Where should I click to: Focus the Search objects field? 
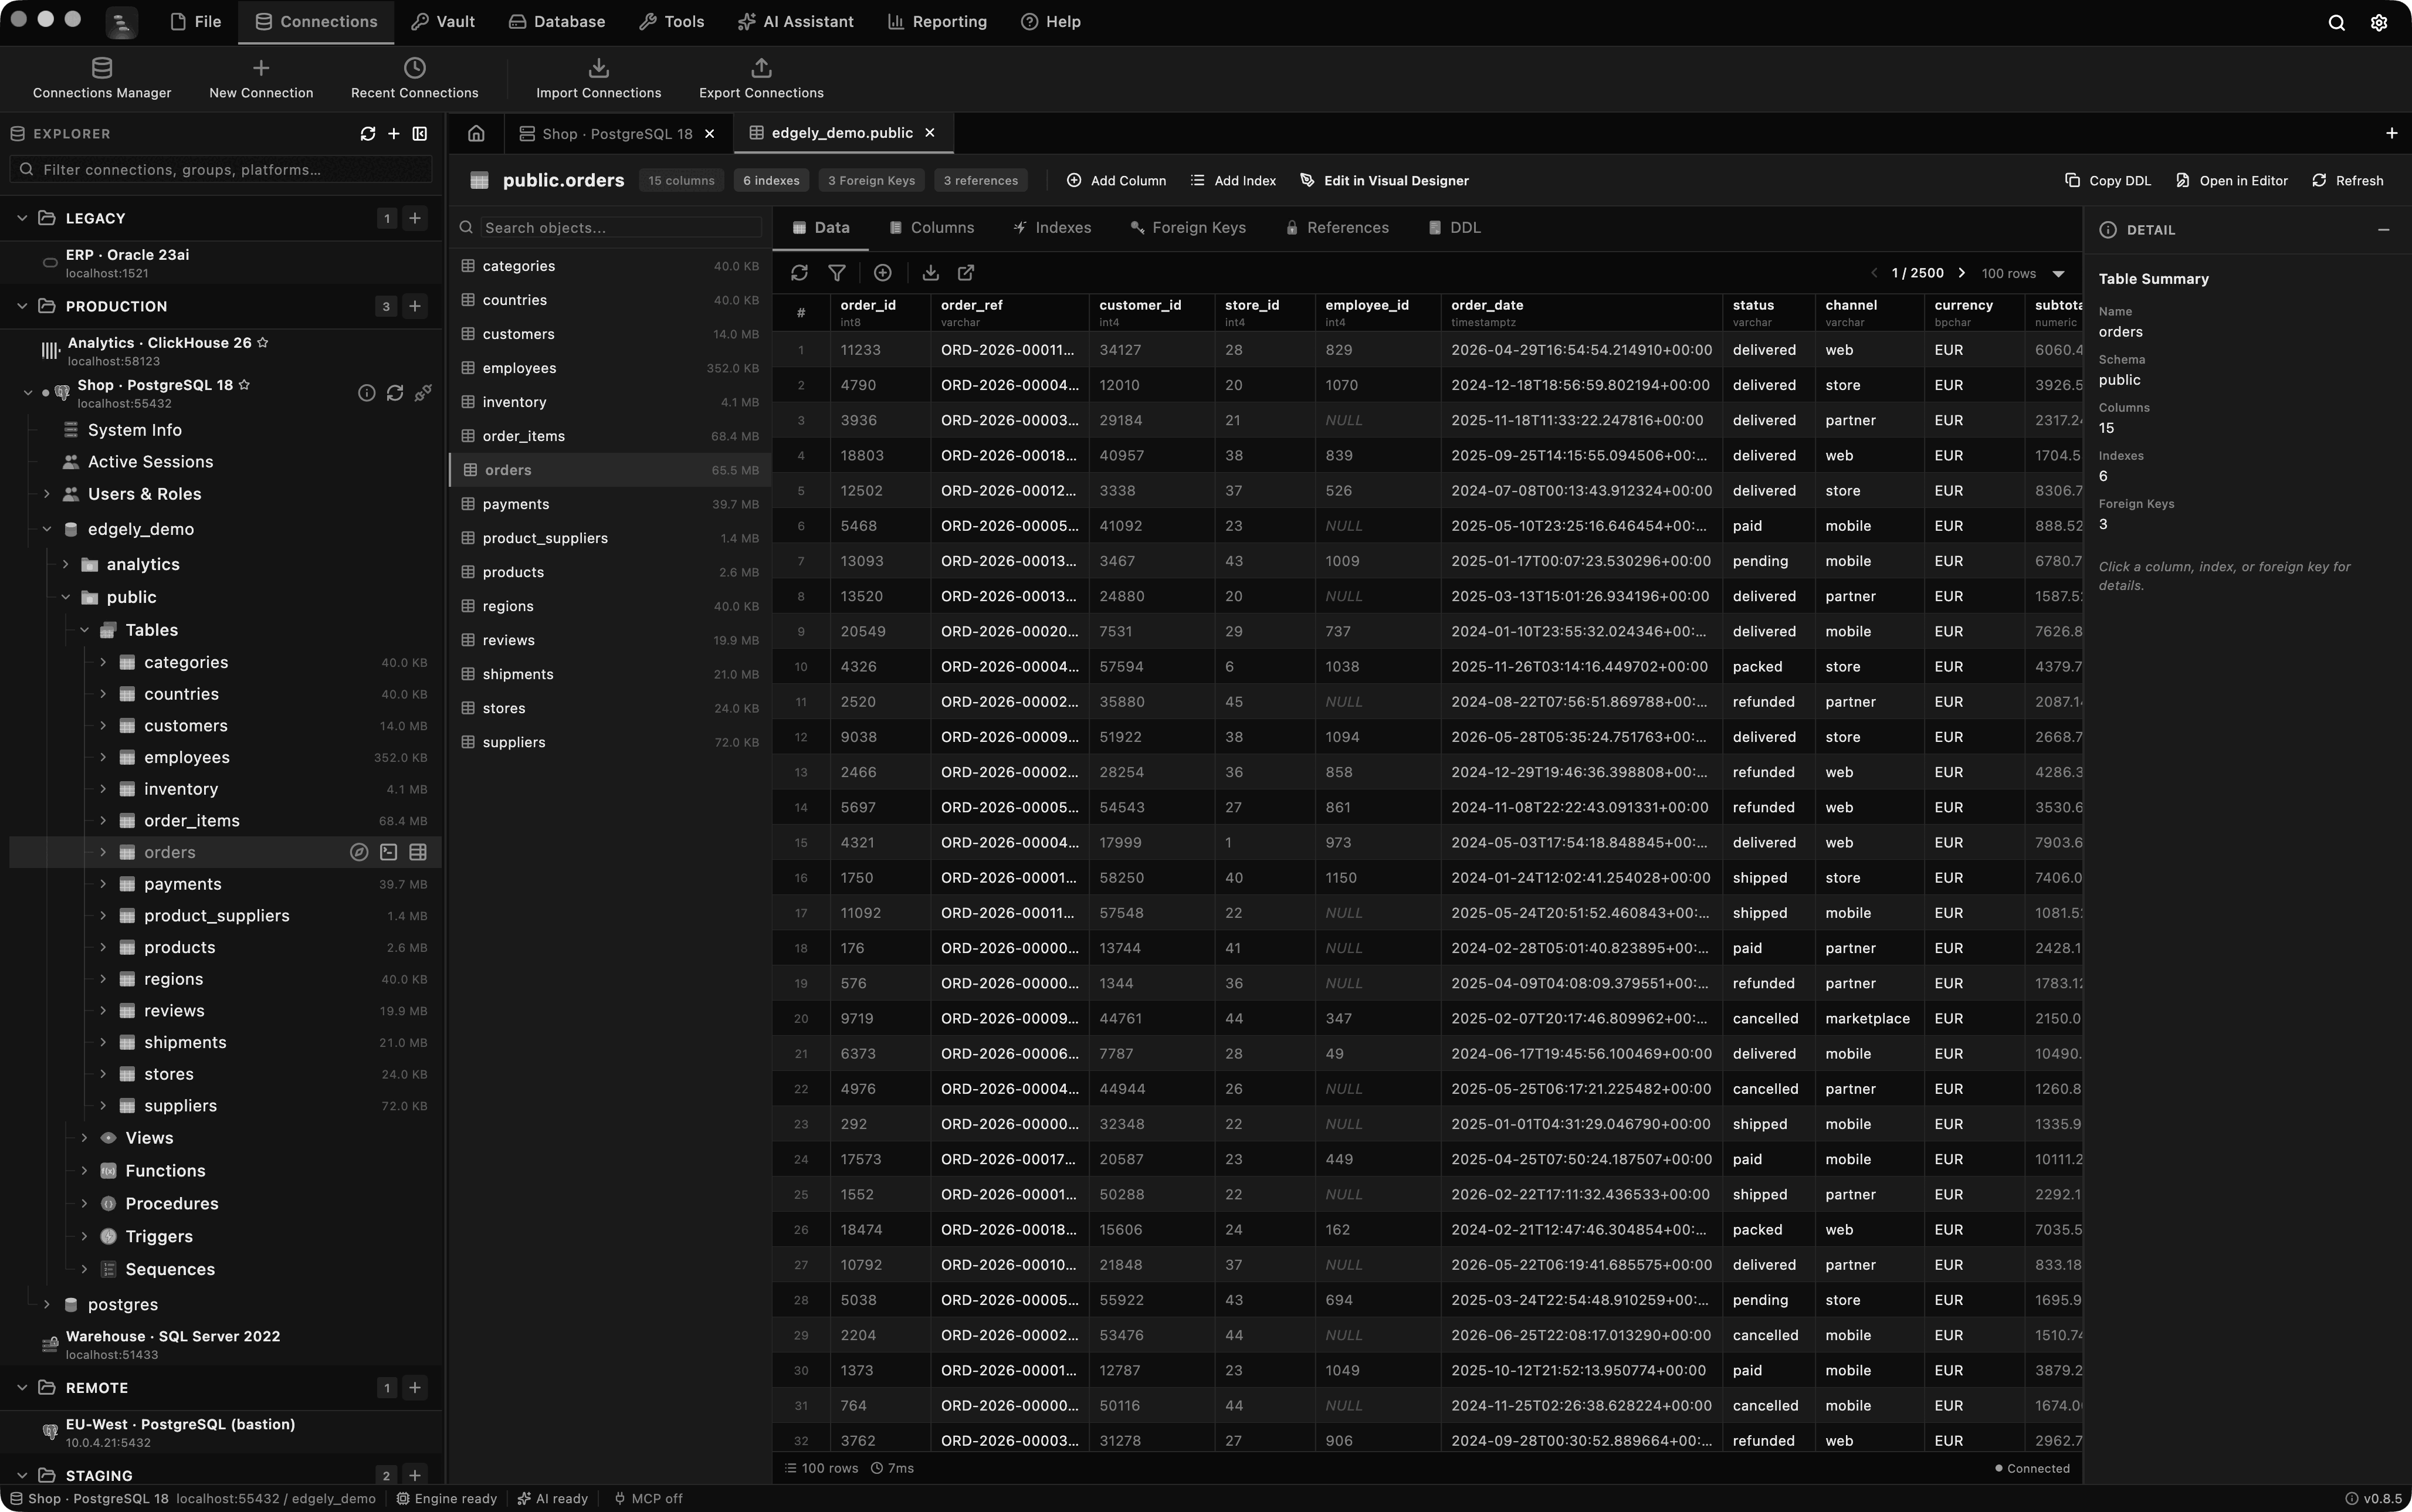(620, 228)
